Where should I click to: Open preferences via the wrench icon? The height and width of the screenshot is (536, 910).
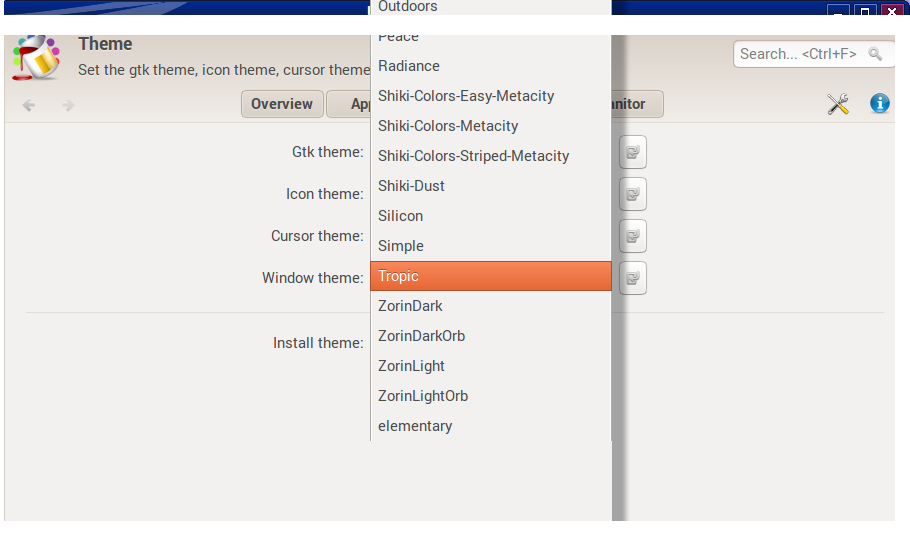[x=838, y=104]
